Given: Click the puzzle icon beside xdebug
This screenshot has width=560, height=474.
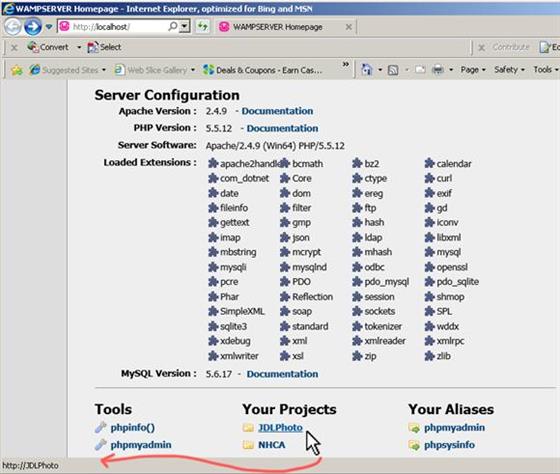Looking at the screenshot, I should pyautogui.click(x=213, y=341).
